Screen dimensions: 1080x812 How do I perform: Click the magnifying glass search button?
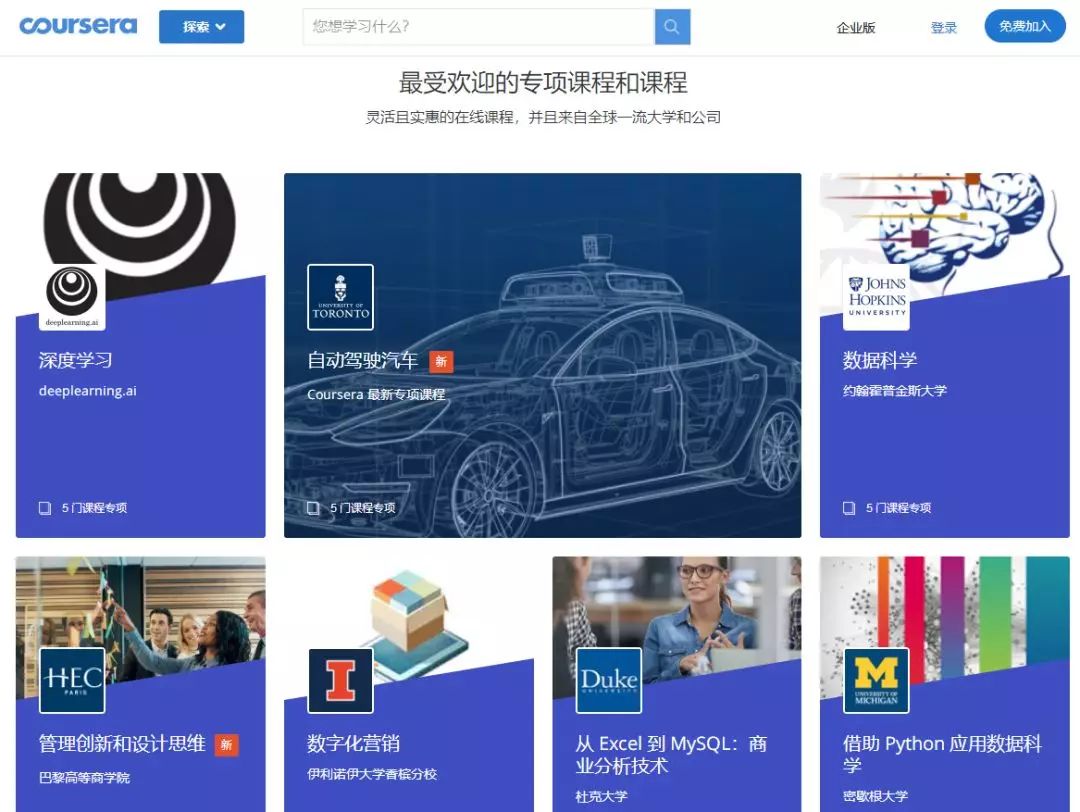click(x=672, y=27)
